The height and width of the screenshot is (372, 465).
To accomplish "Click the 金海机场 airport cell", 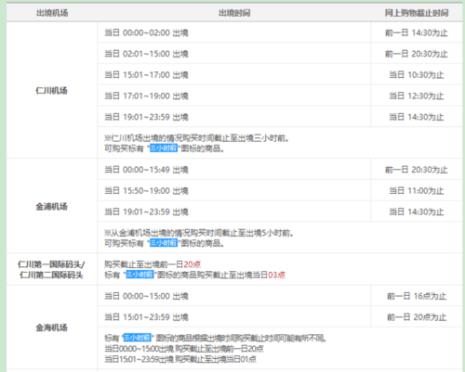I will coord(52,327).
